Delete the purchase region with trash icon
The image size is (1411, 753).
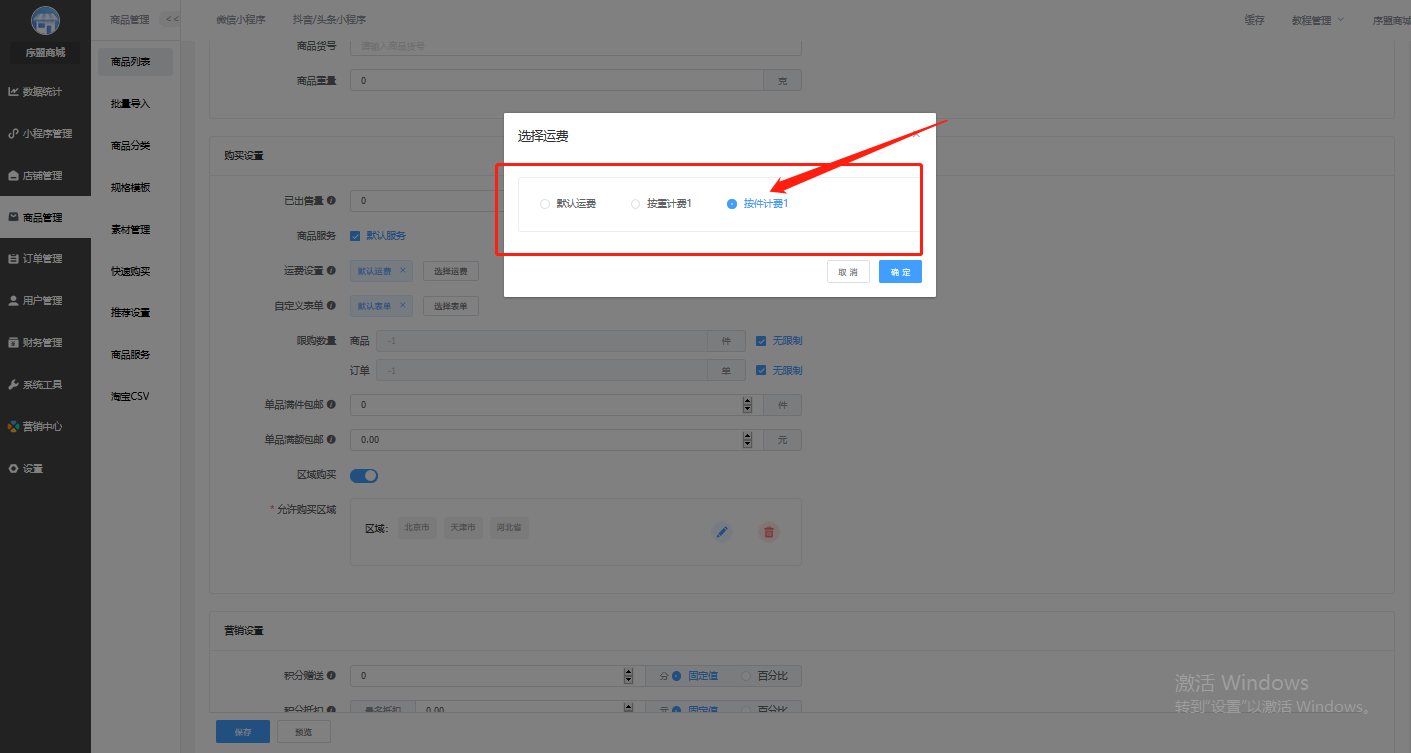click(769, 532)
